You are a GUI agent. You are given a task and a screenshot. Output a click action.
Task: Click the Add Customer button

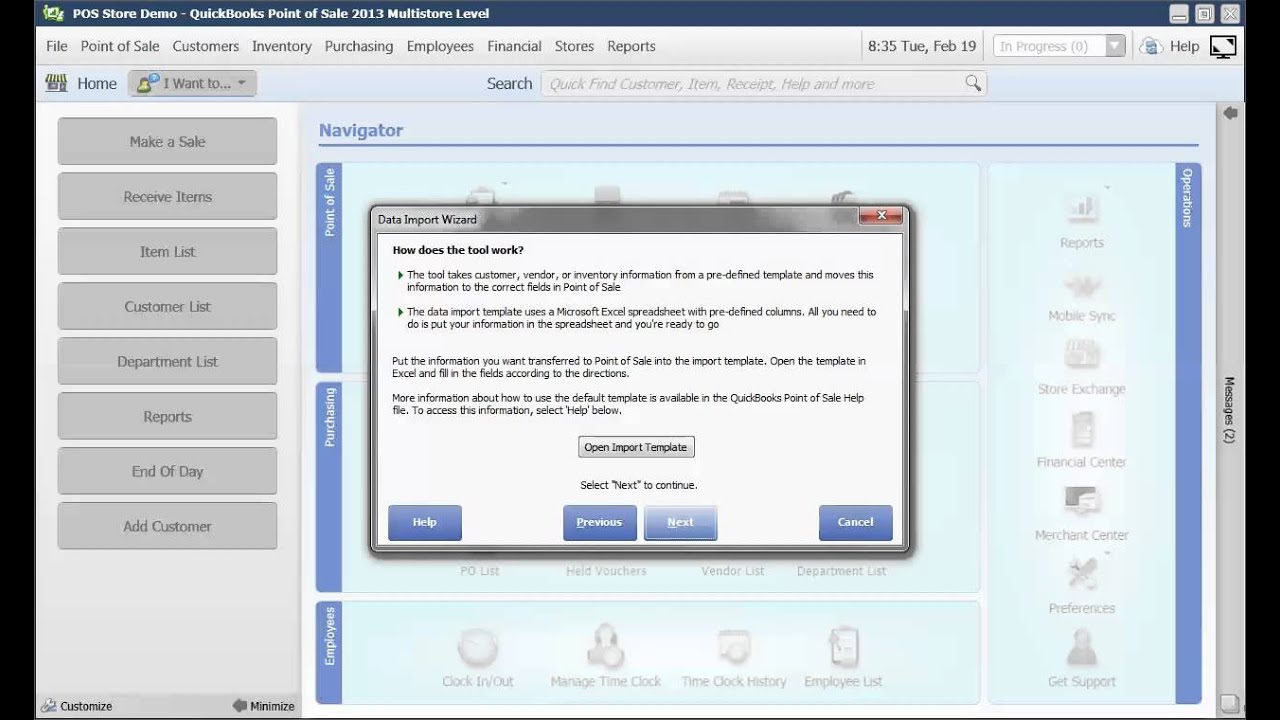(167, 527)
